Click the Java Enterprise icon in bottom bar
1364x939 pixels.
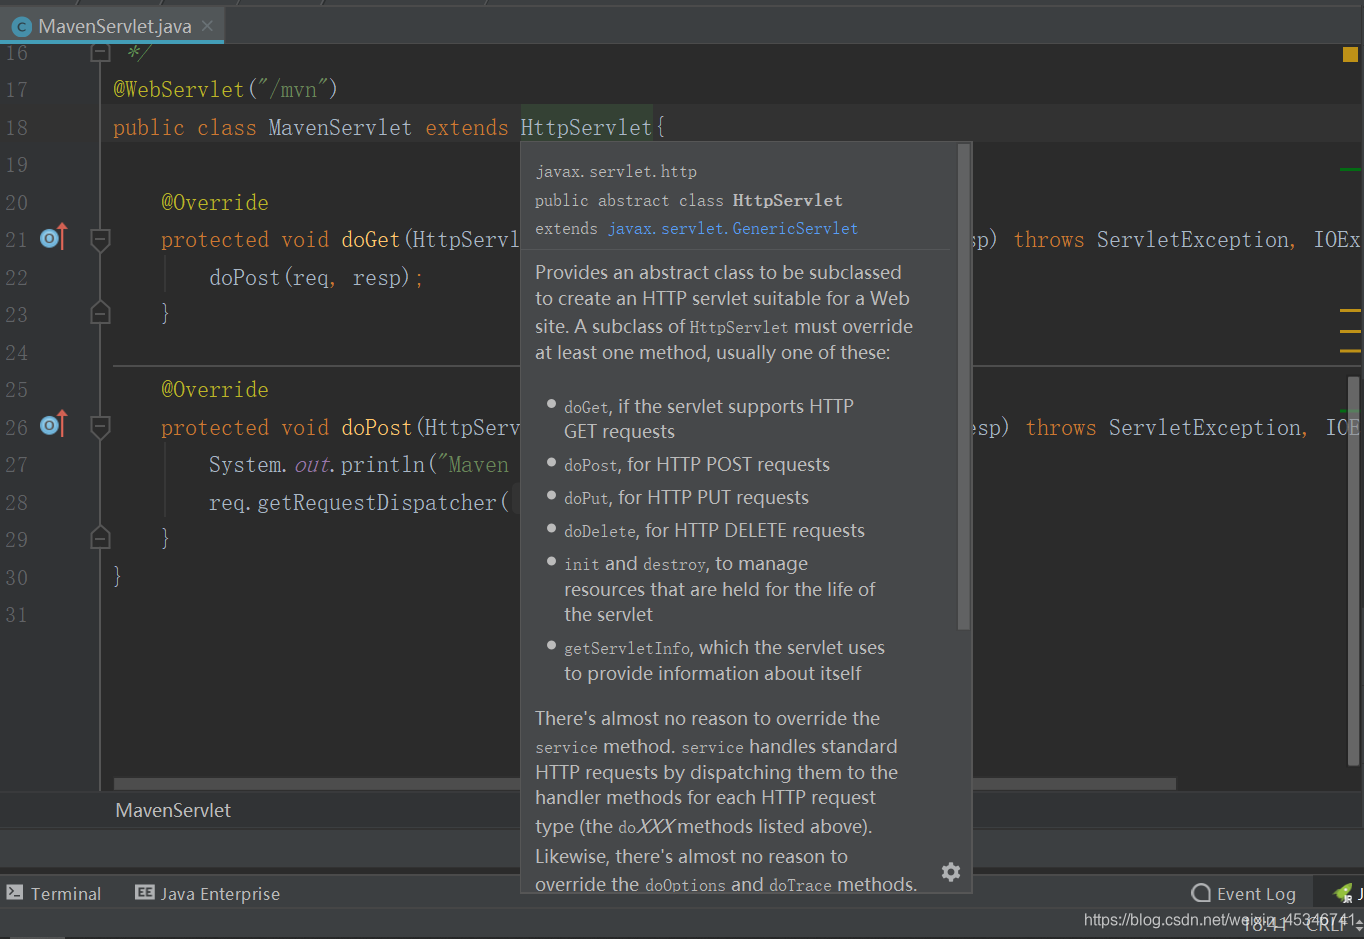145,892
